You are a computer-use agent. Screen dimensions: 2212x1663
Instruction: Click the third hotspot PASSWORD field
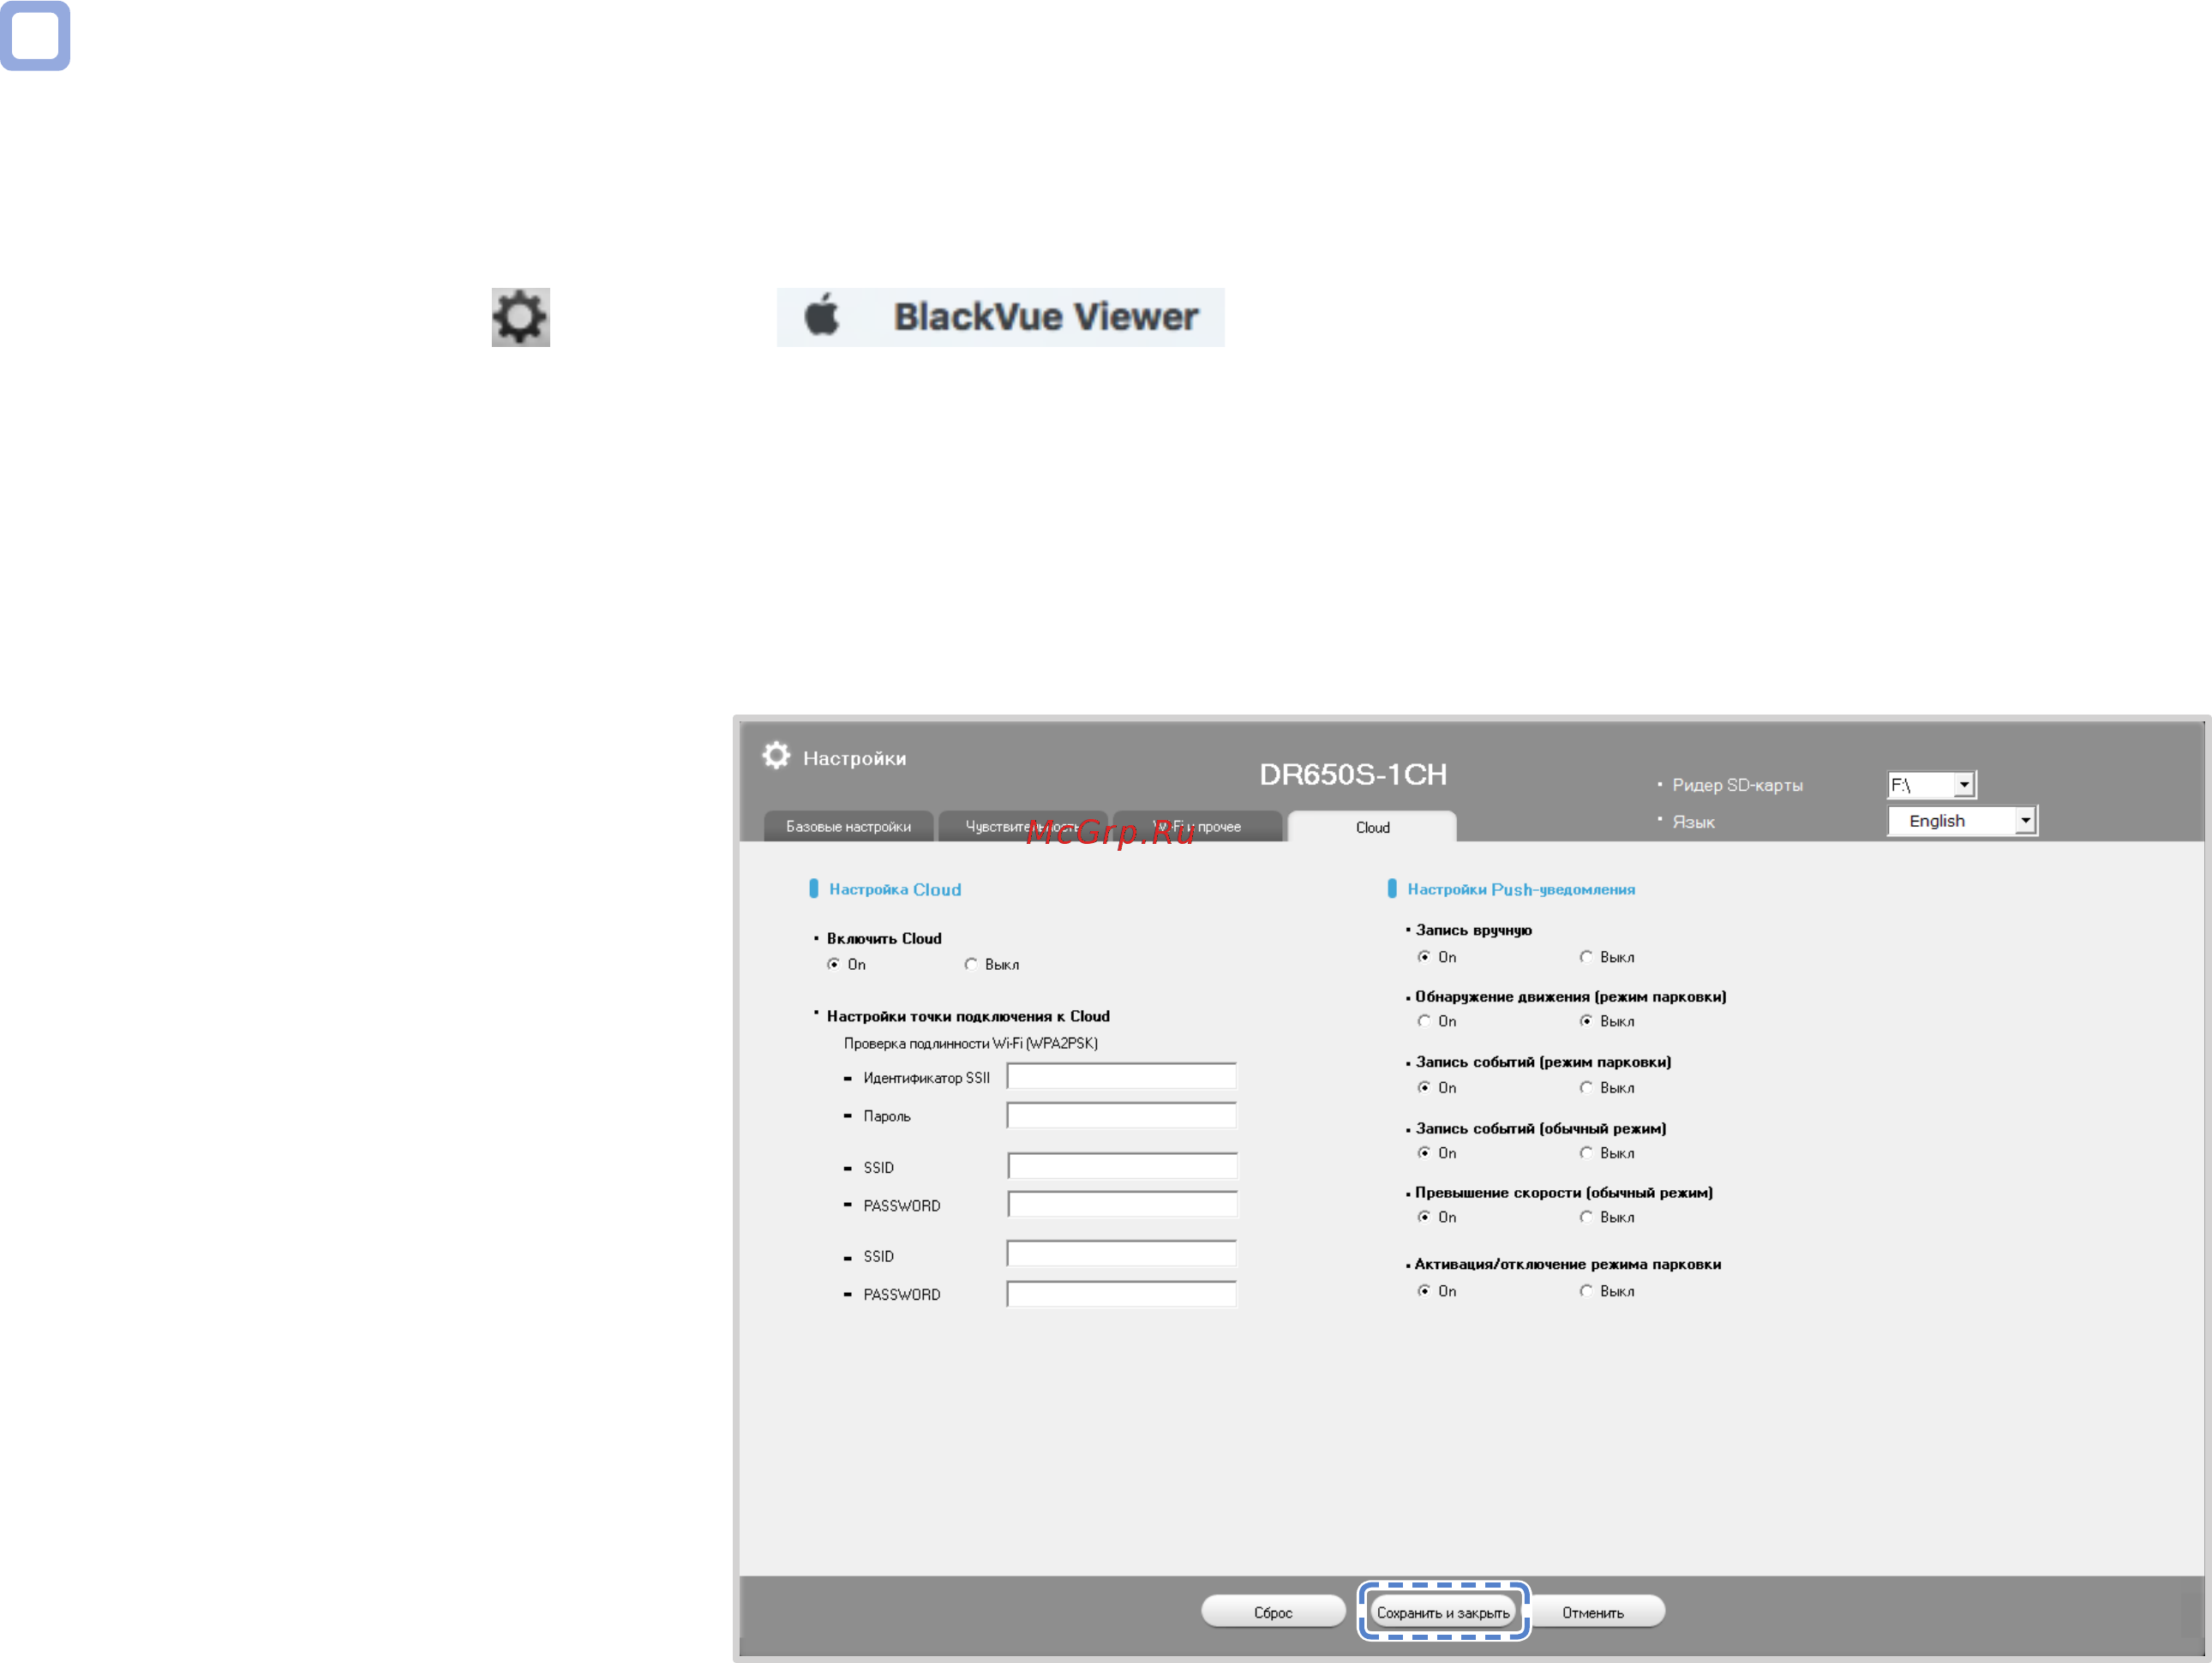coord(1121,1294)
